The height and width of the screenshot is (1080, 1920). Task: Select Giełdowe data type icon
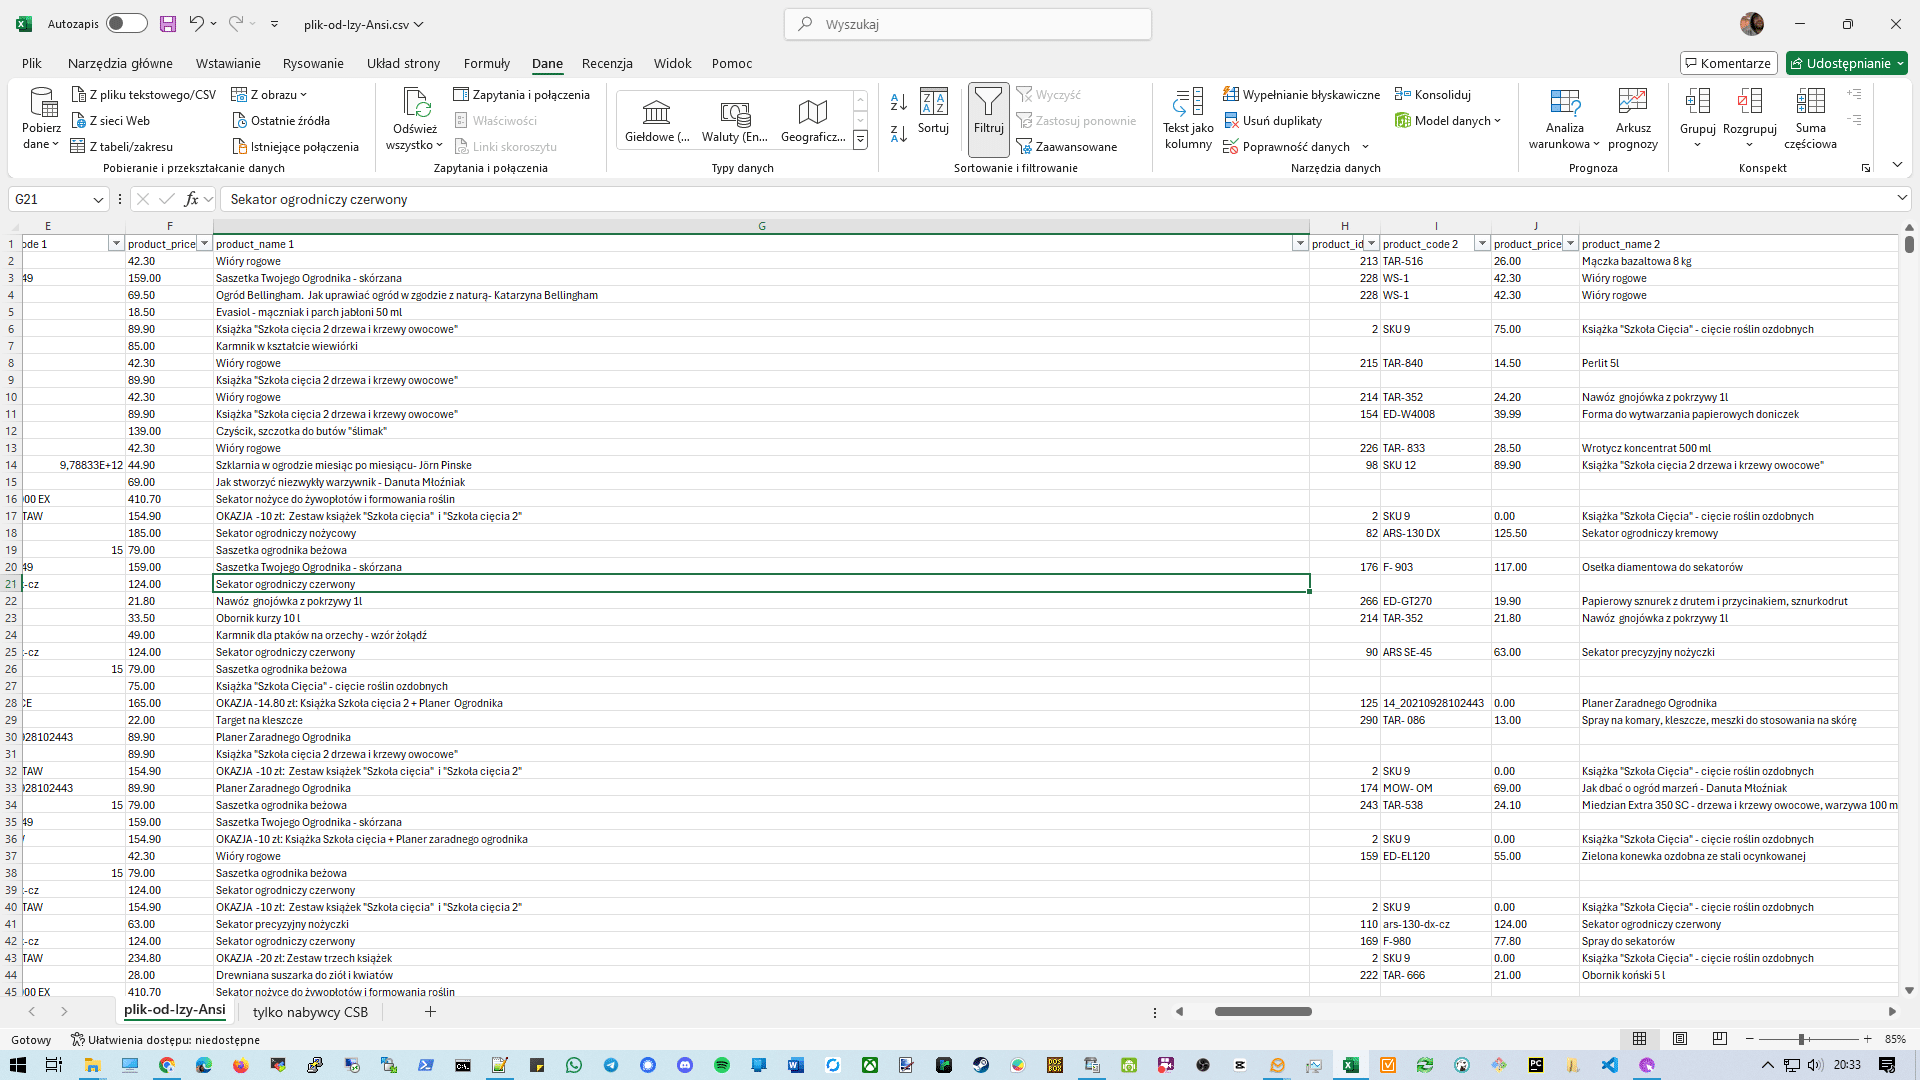click(656, 111)
